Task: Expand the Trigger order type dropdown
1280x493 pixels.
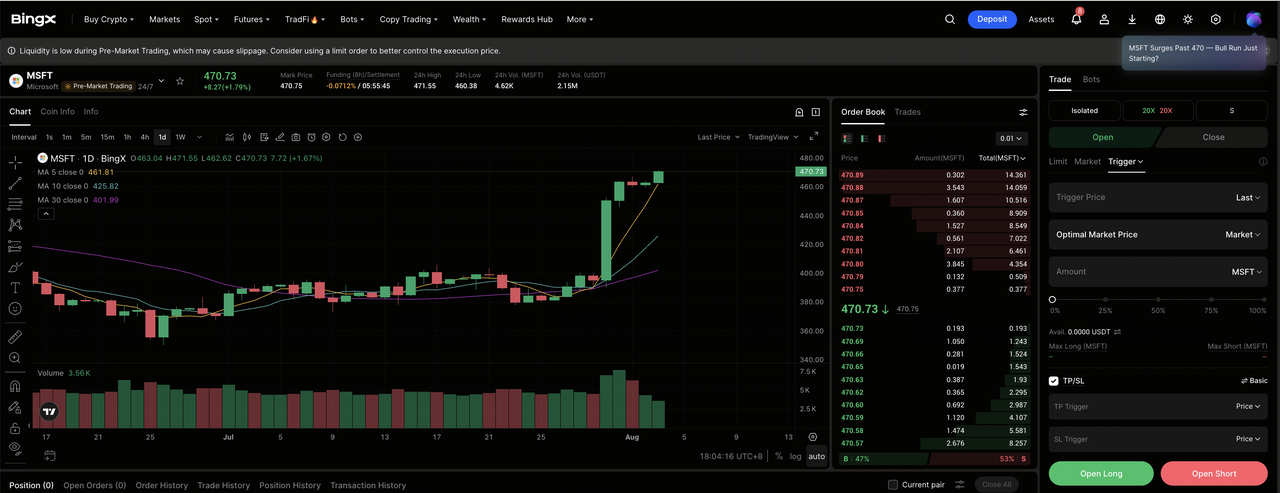Action: click(1126, 161)
